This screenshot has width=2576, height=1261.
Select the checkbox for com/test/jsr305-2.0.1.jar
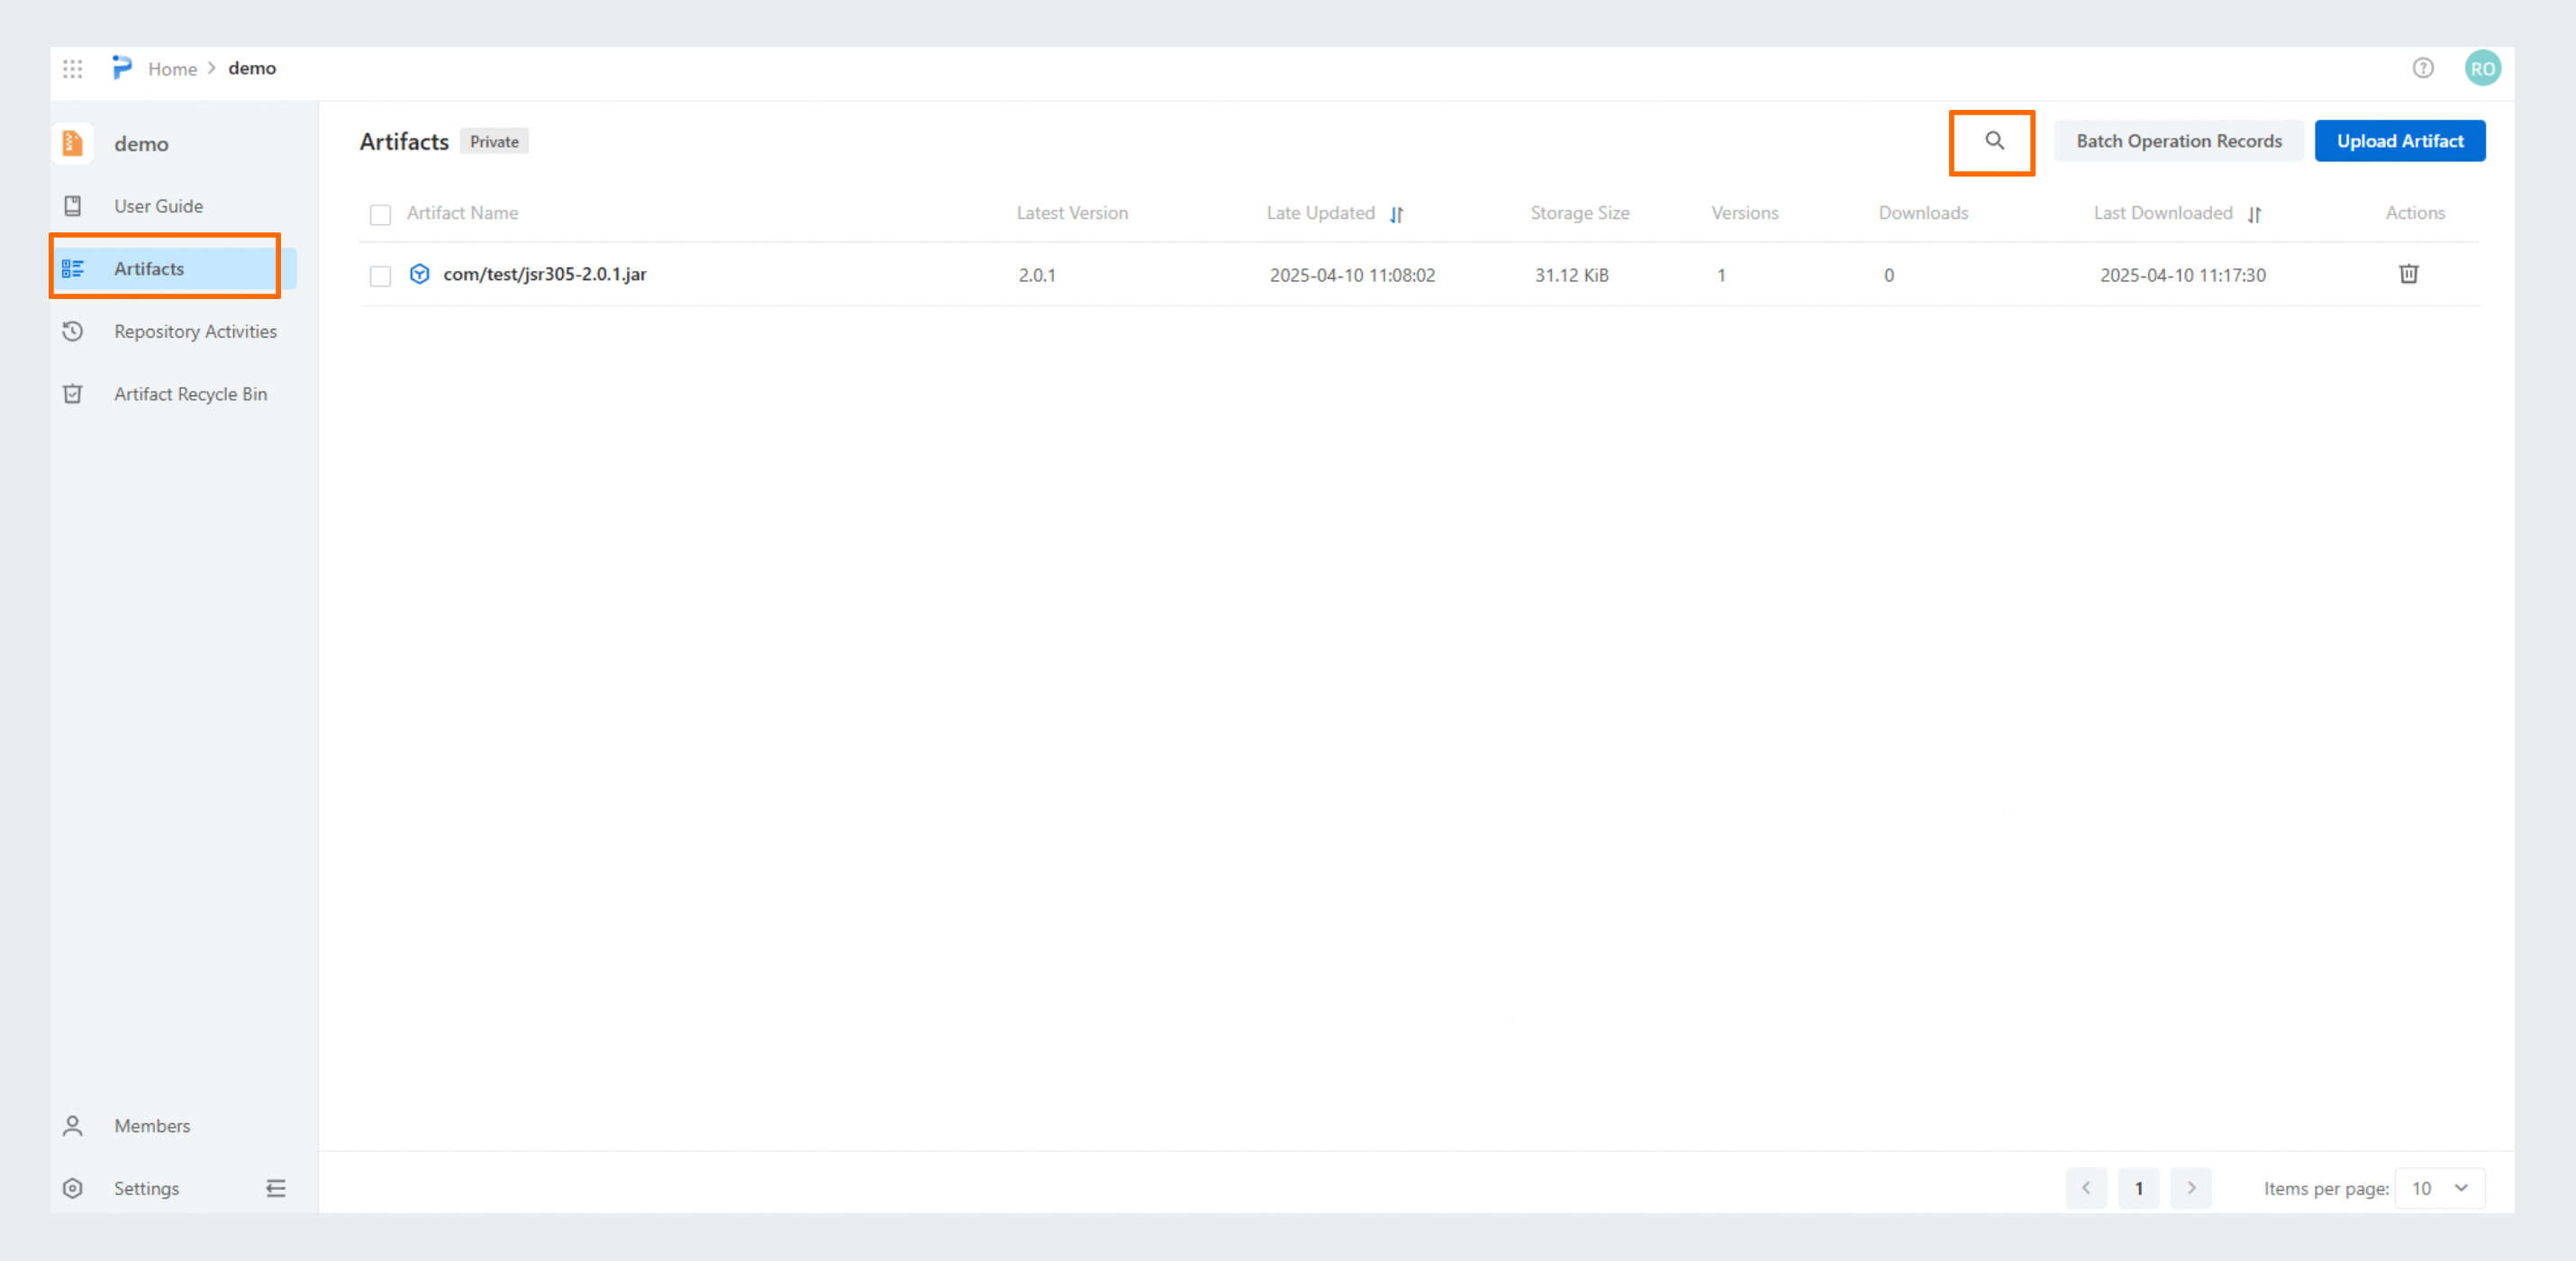coord(380,275)
